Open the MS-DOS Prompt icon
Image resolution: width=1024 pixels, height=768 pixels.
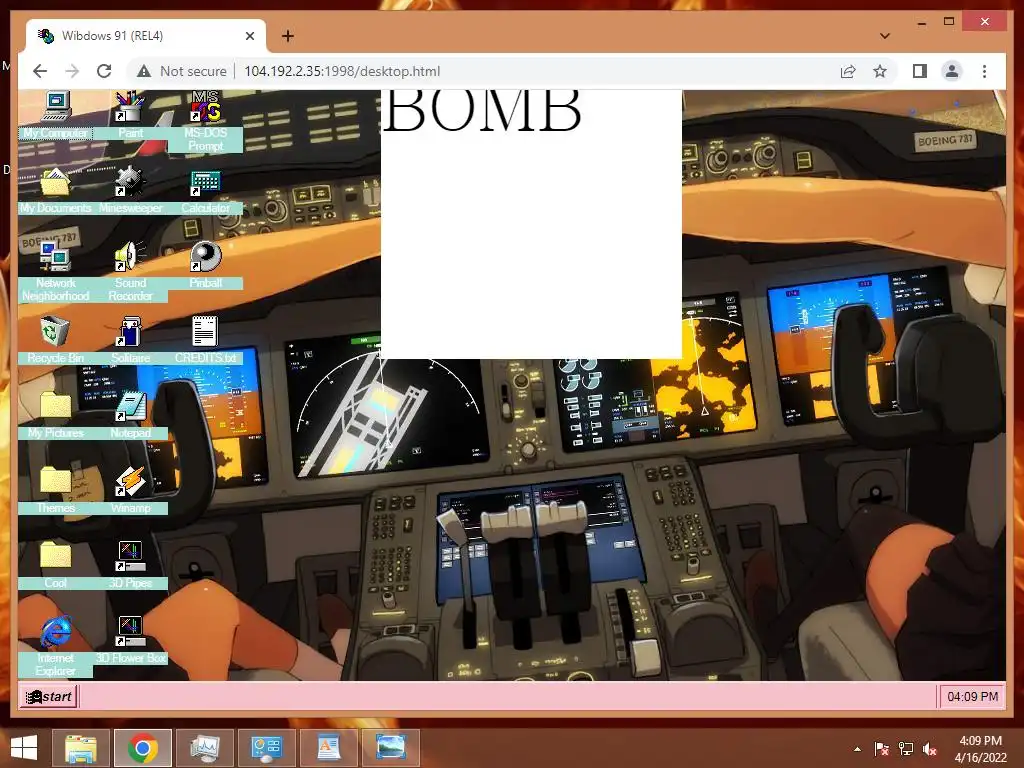pos(206,106)
